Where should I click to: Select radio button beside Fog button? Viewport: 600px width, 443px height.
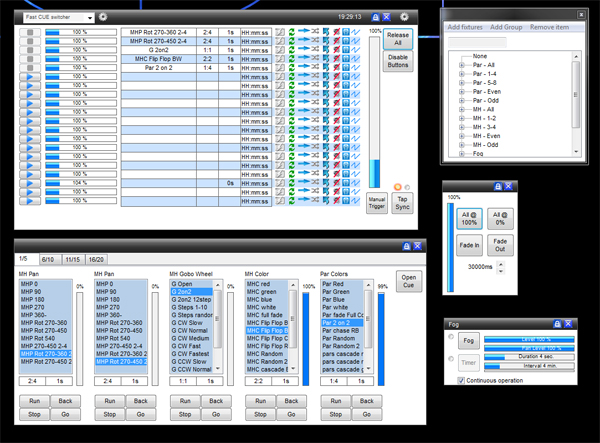(x=451, y=337)
